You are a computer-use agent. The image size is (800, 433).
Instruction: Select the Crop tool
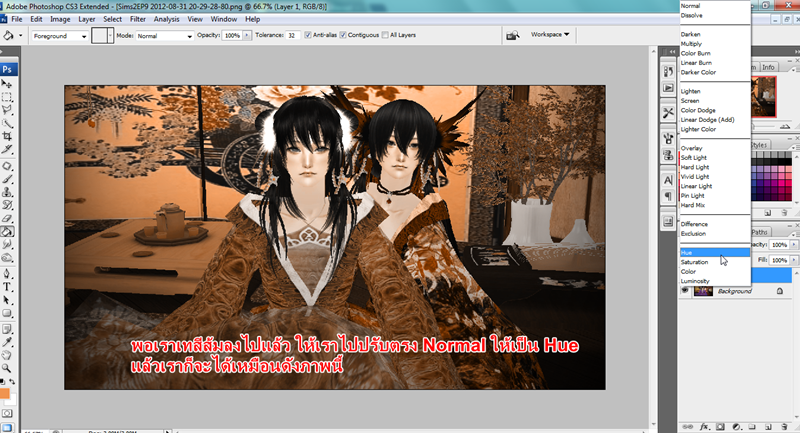point(7,136)
